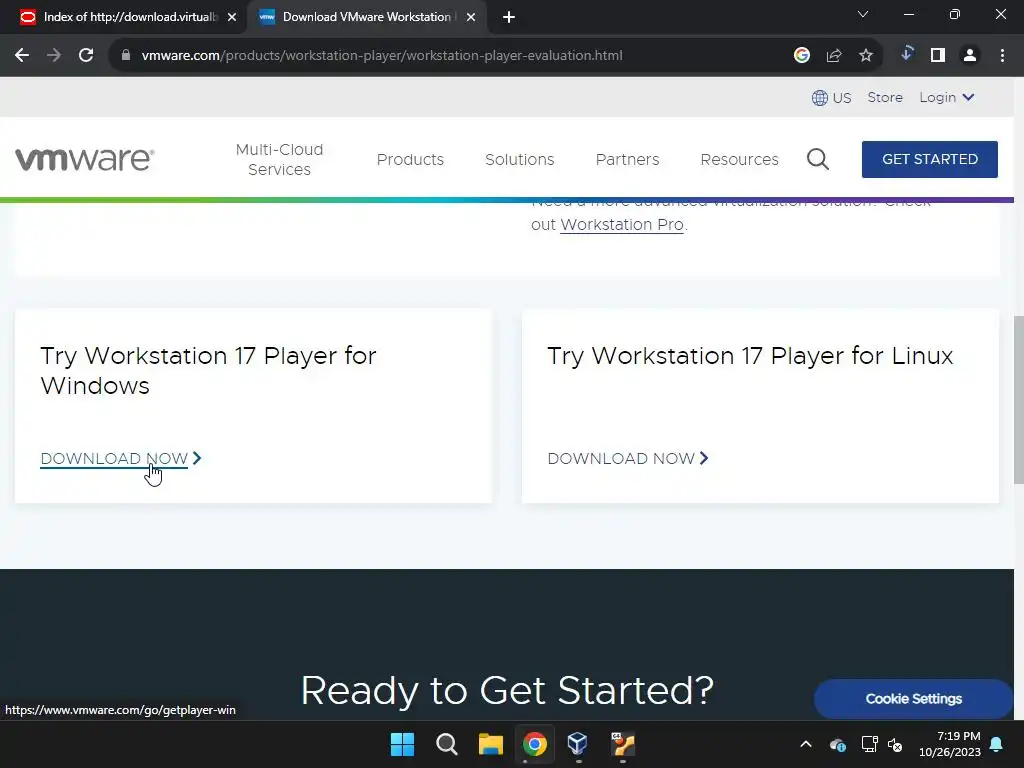
Task: Click the site search magnifier icon
Action: click(818, 159)
